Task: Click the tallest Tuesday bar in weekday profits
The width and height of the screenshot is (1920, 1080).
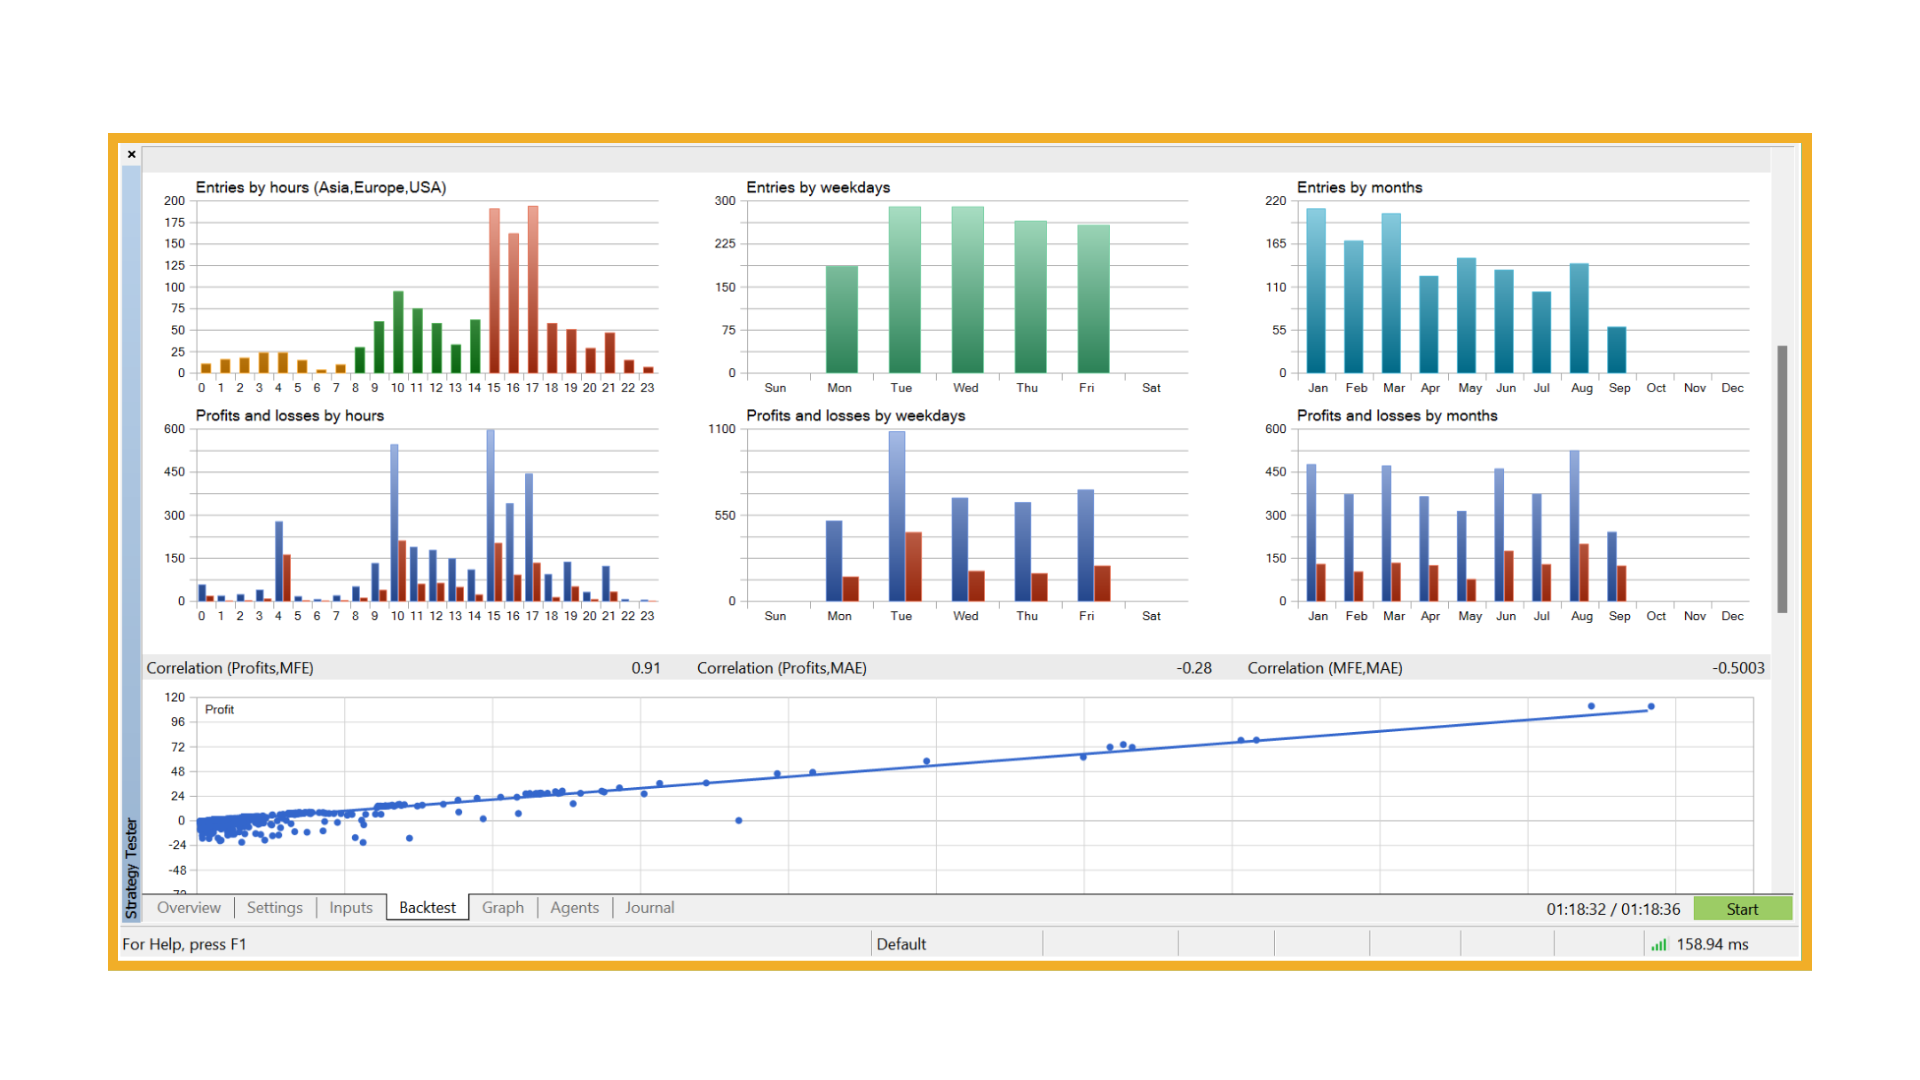Action: [897, 515]
